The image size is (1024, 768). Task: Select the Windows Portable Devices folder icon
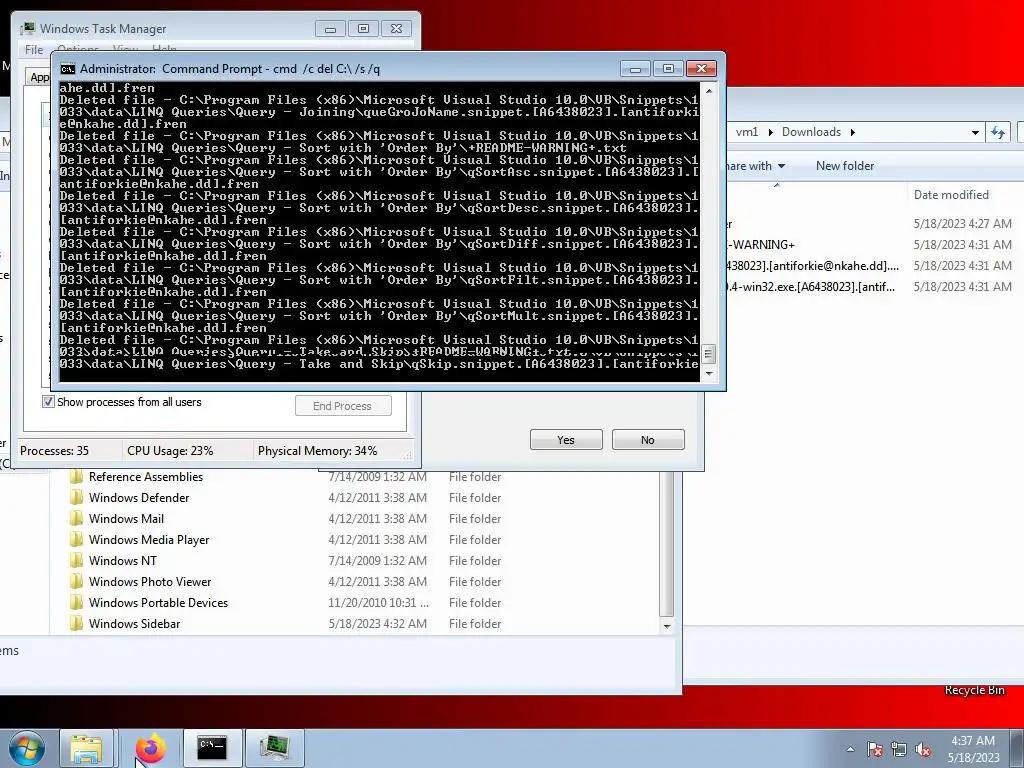(76, 602)
